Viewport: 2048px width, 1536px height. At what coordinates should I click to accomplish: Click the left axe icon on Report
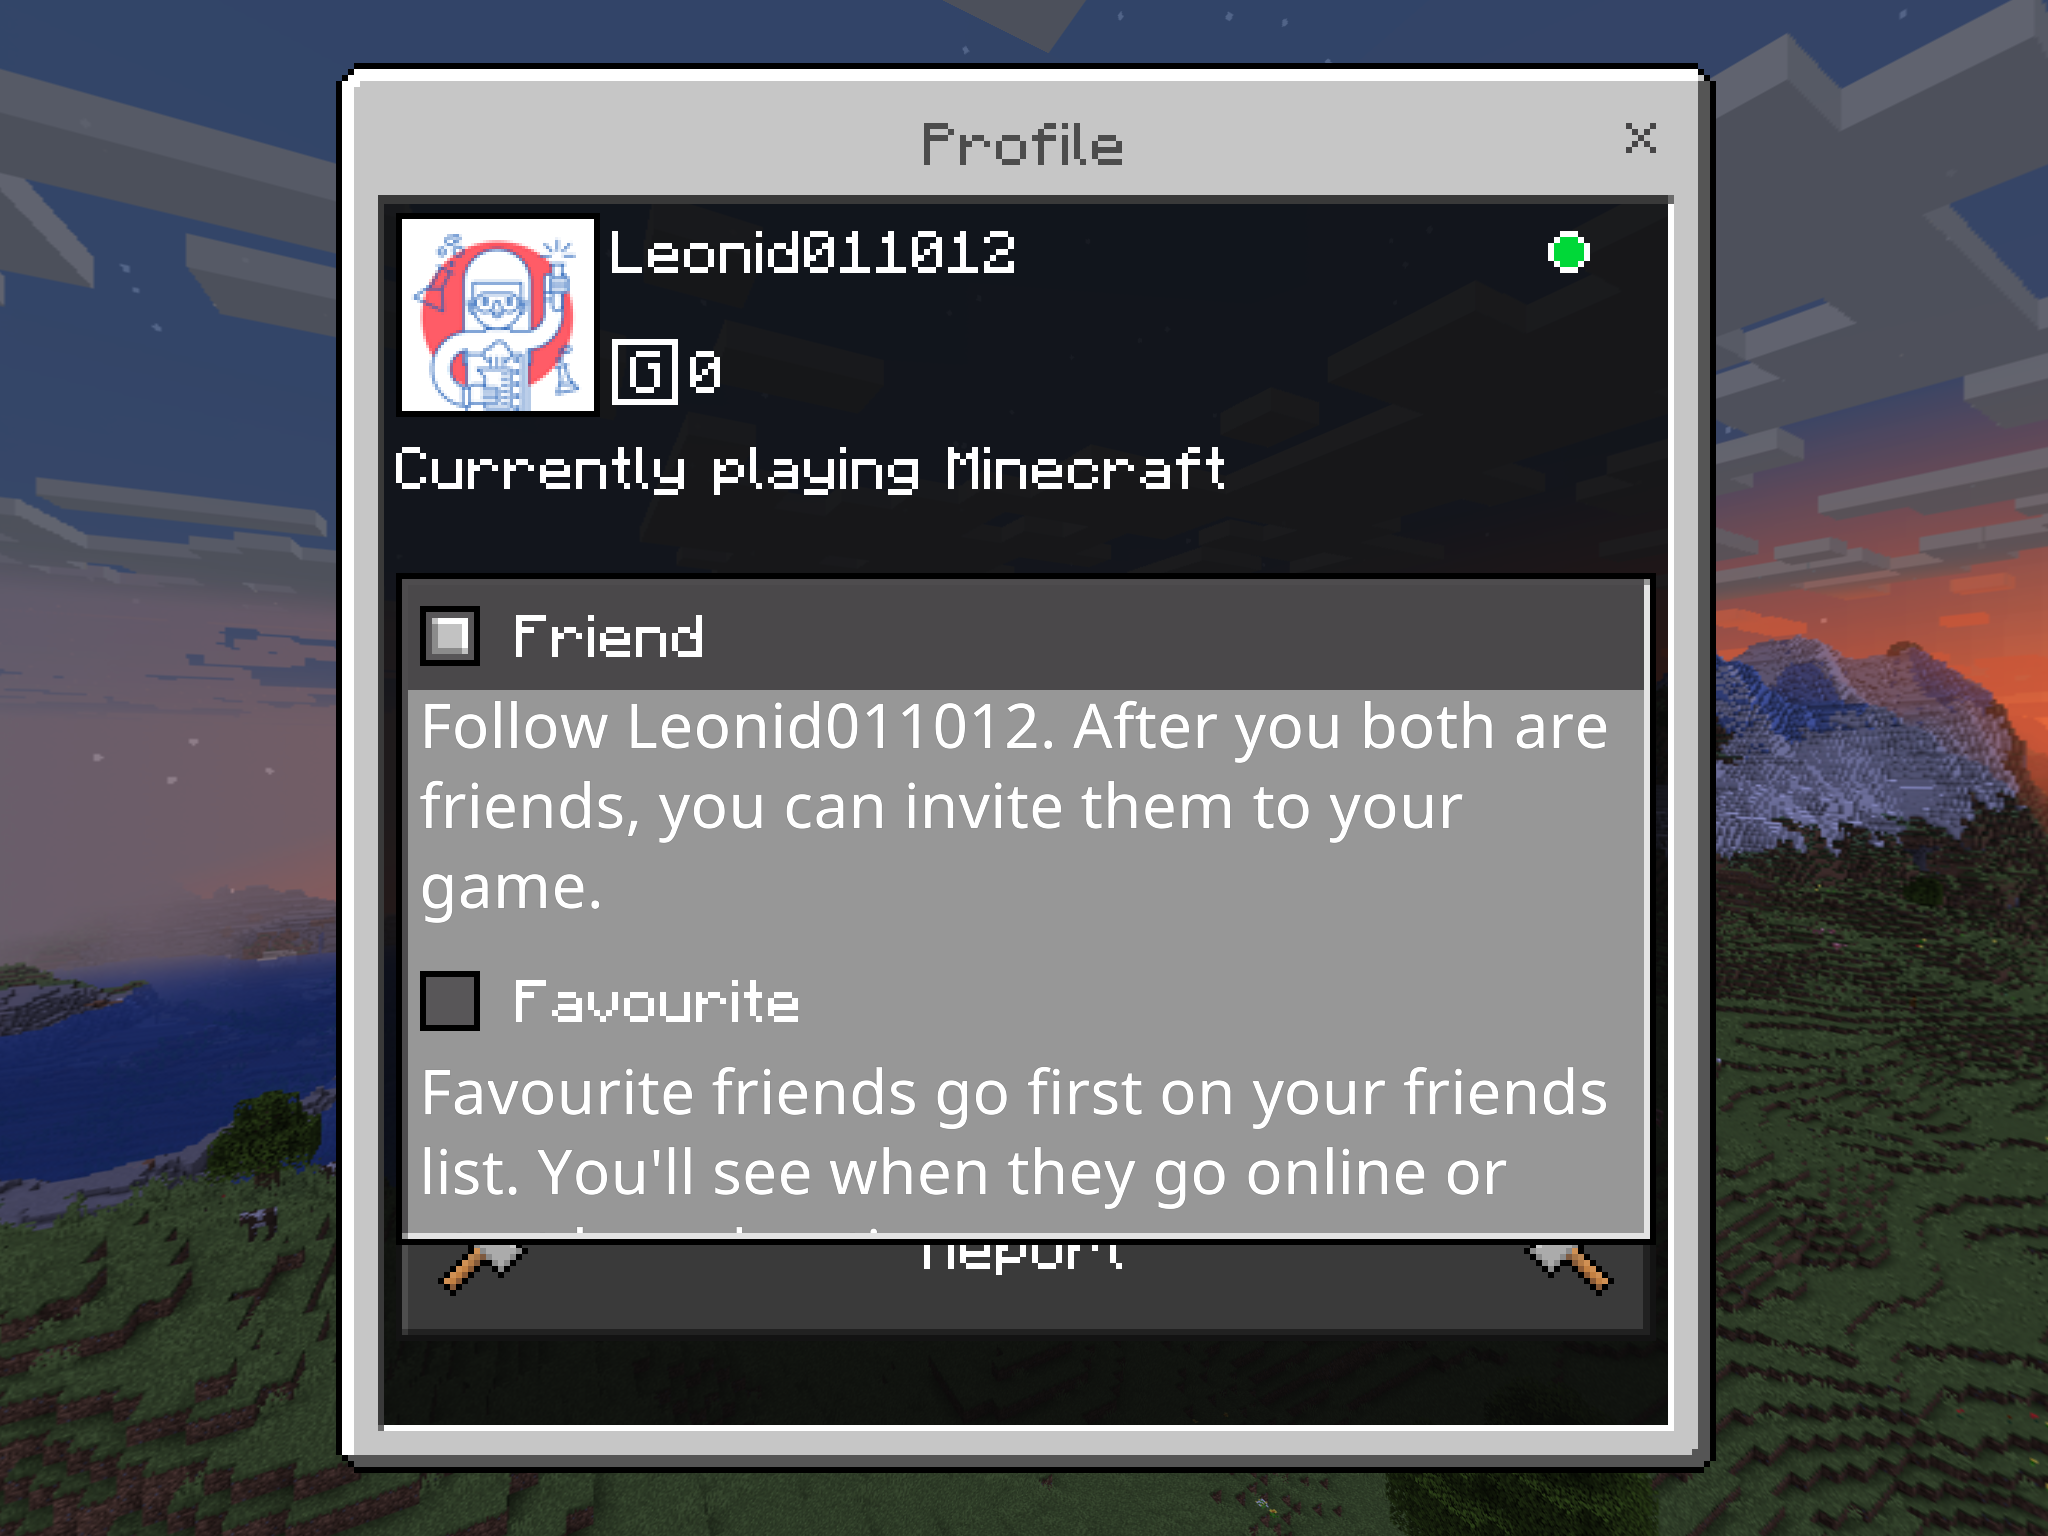482,1267
